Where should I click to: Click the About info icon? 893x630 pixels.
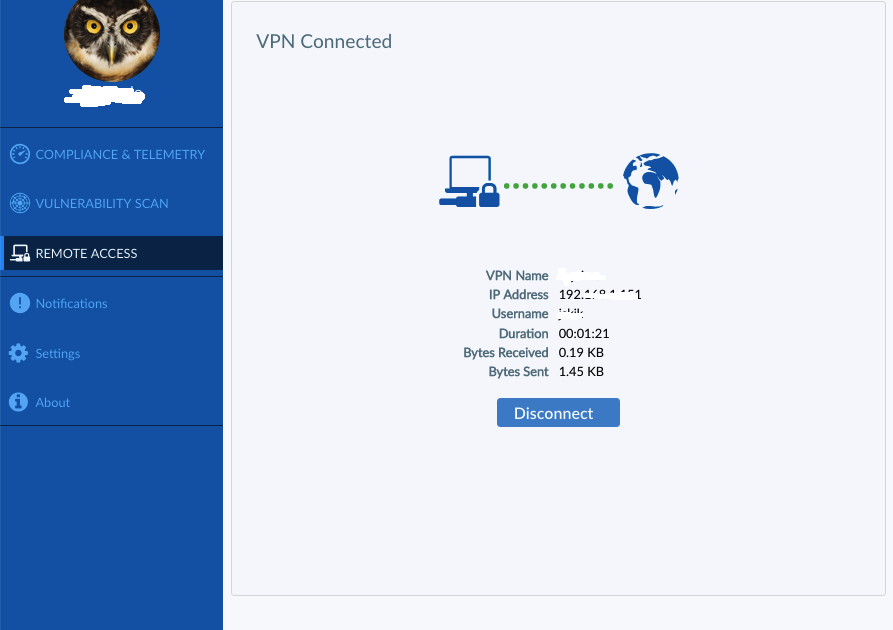(x=19, y=402)
